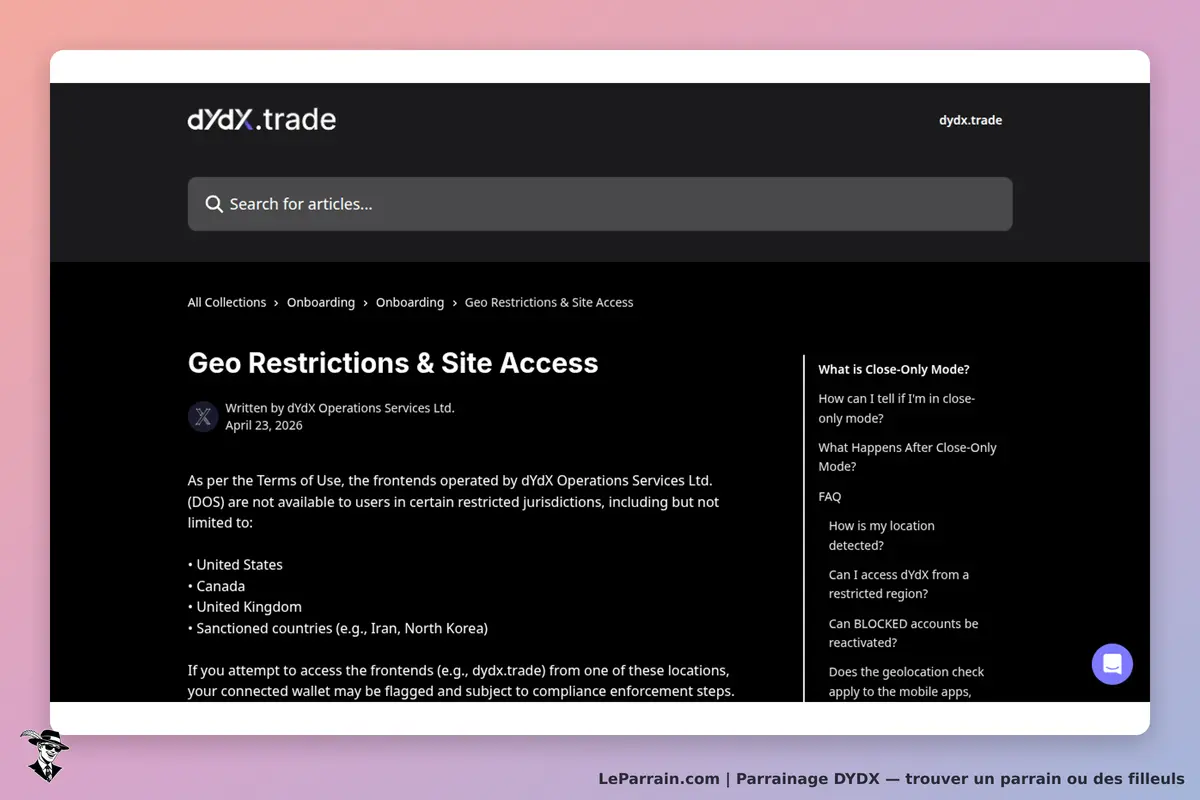Open the chat messenger bubble
This screenshot has width=1200, height=800.
click(x=1112, y=664)
